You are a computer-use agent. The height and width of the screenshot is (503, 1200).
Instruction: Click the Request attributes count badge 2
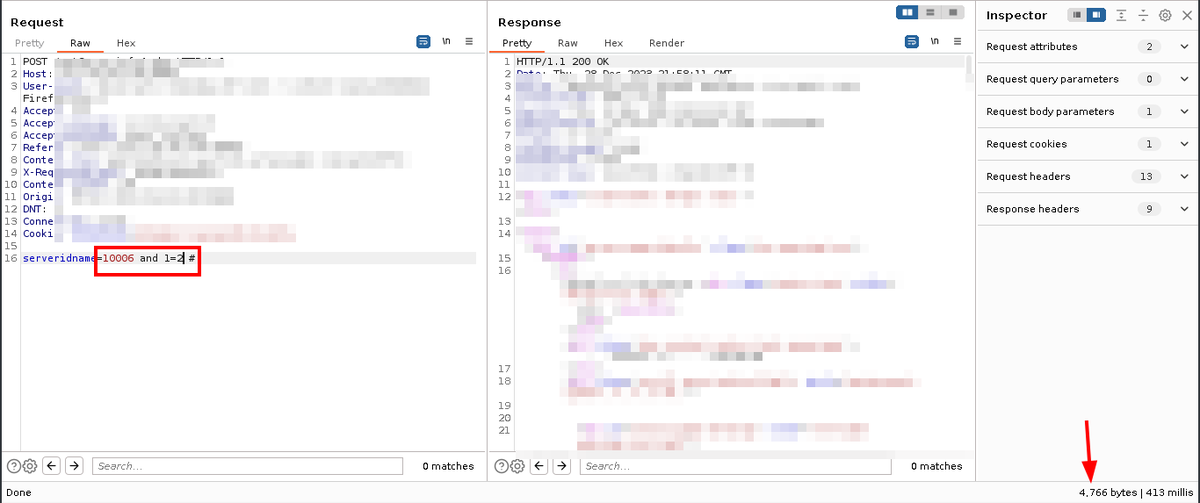coord(1149,47)
